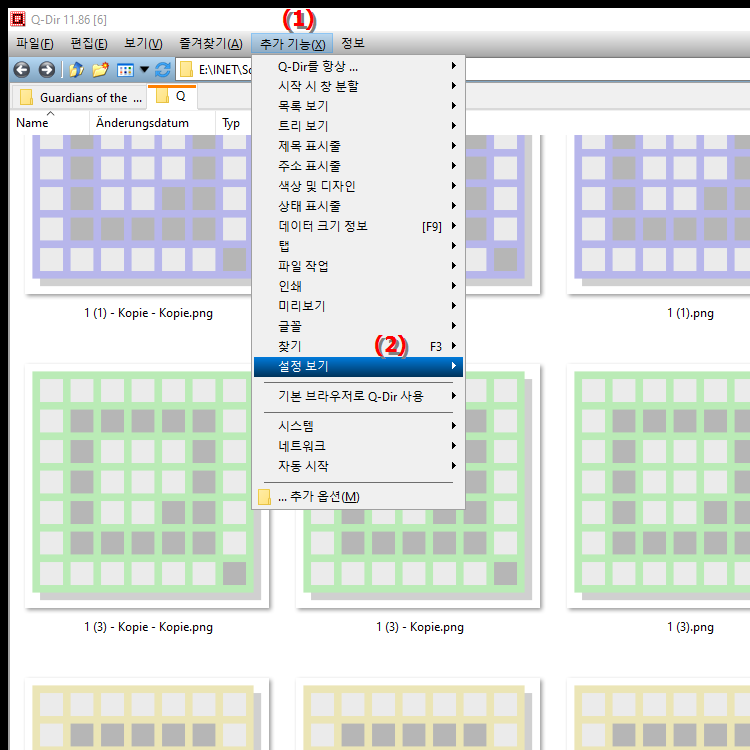This screenshot has height=750, width=750.
Task: Open the 시스템 submenu entry
Action: [x=358, y=426]
